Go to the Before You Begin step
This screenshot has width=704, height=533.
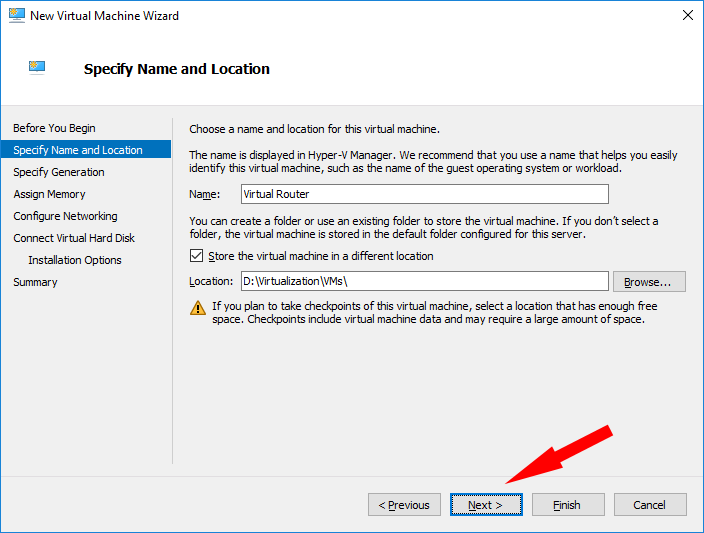(54, 128)
